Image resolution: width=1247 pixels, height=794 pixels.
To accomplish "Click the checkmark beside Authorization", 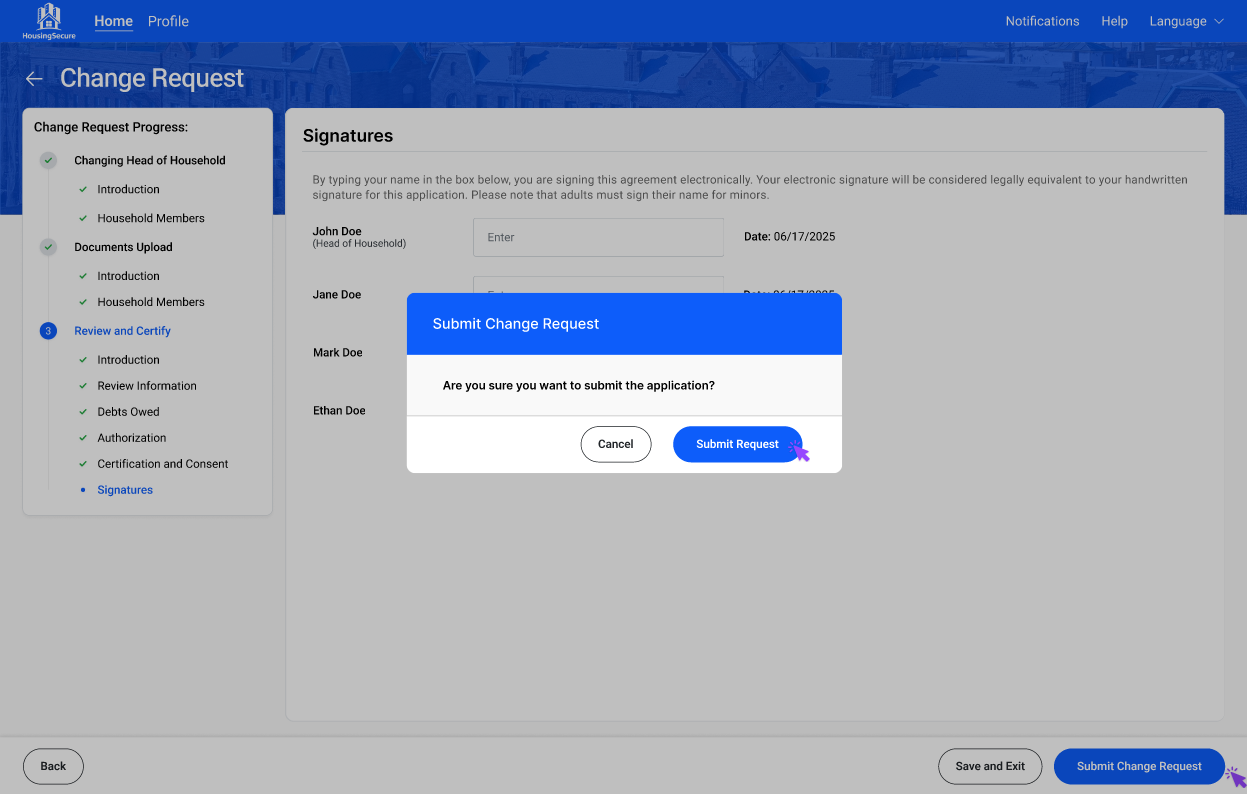I will click(83, 438).
